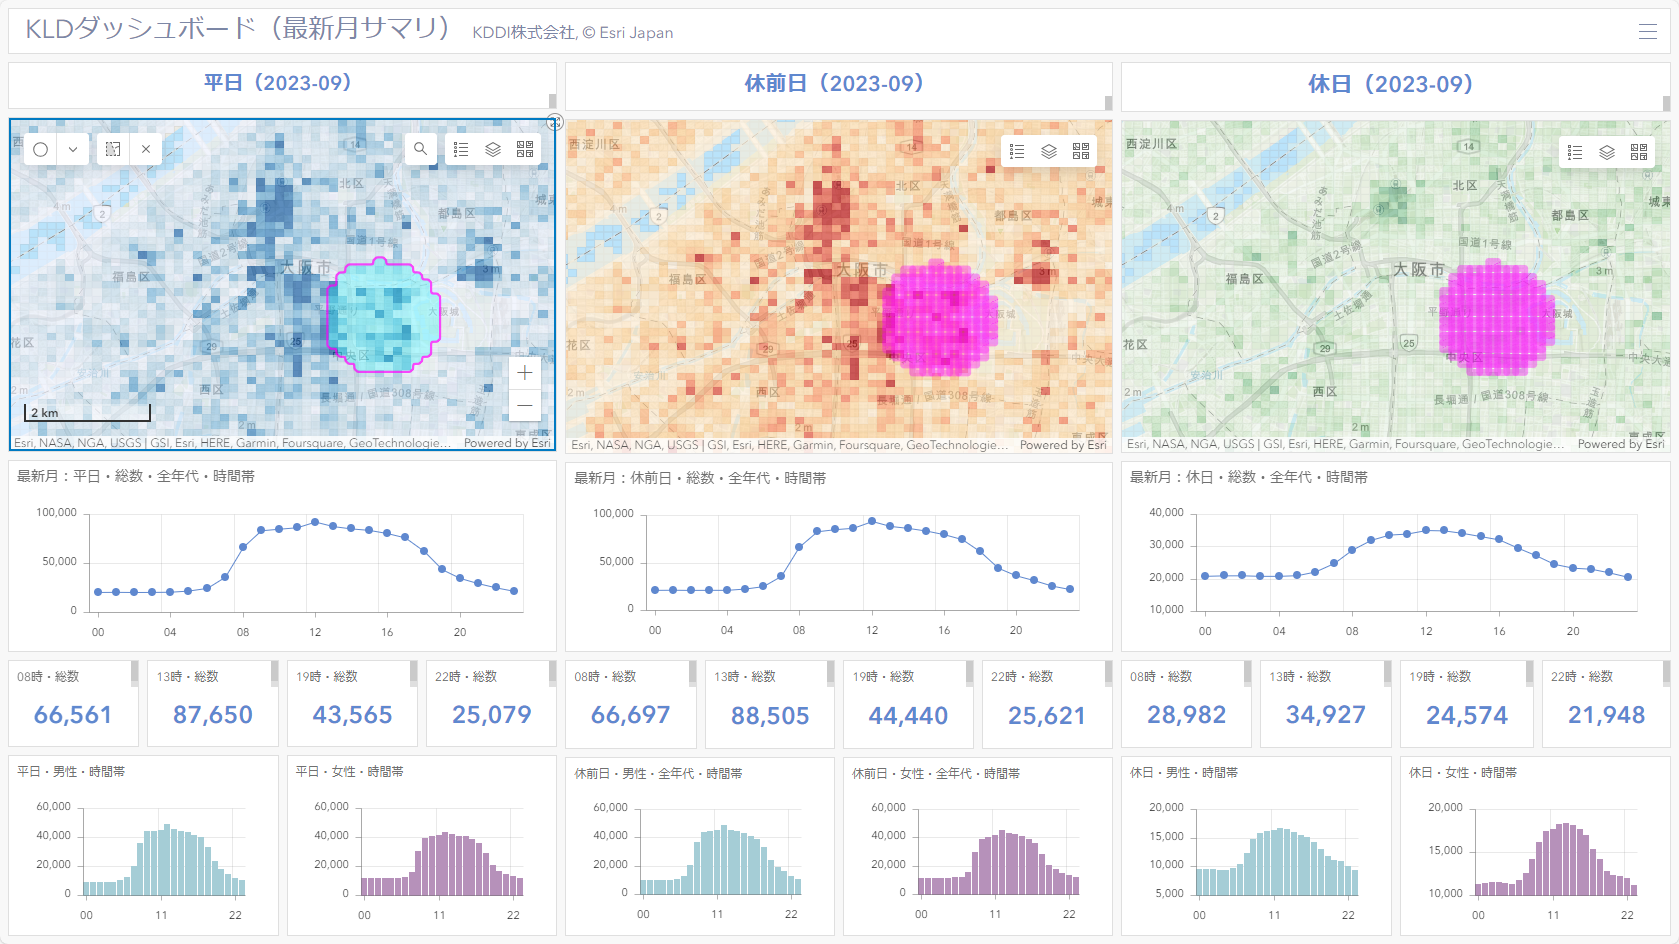Open the search tool on weekday map
The image size is (1679, 944).
pos(421,149)
